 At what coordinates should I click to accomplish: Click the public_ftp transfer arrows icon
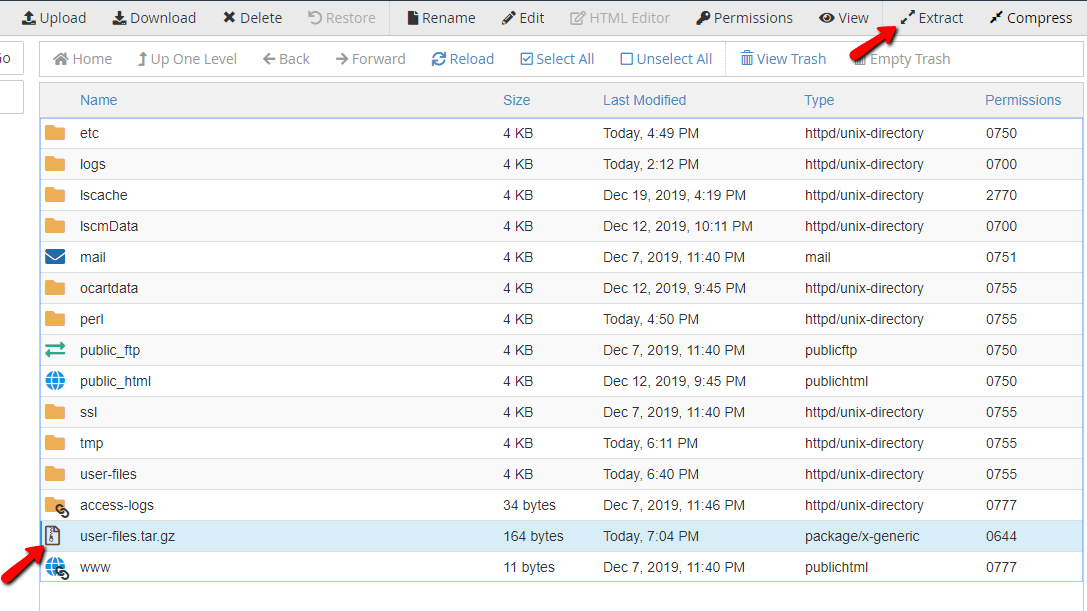[x=55, y=350]
